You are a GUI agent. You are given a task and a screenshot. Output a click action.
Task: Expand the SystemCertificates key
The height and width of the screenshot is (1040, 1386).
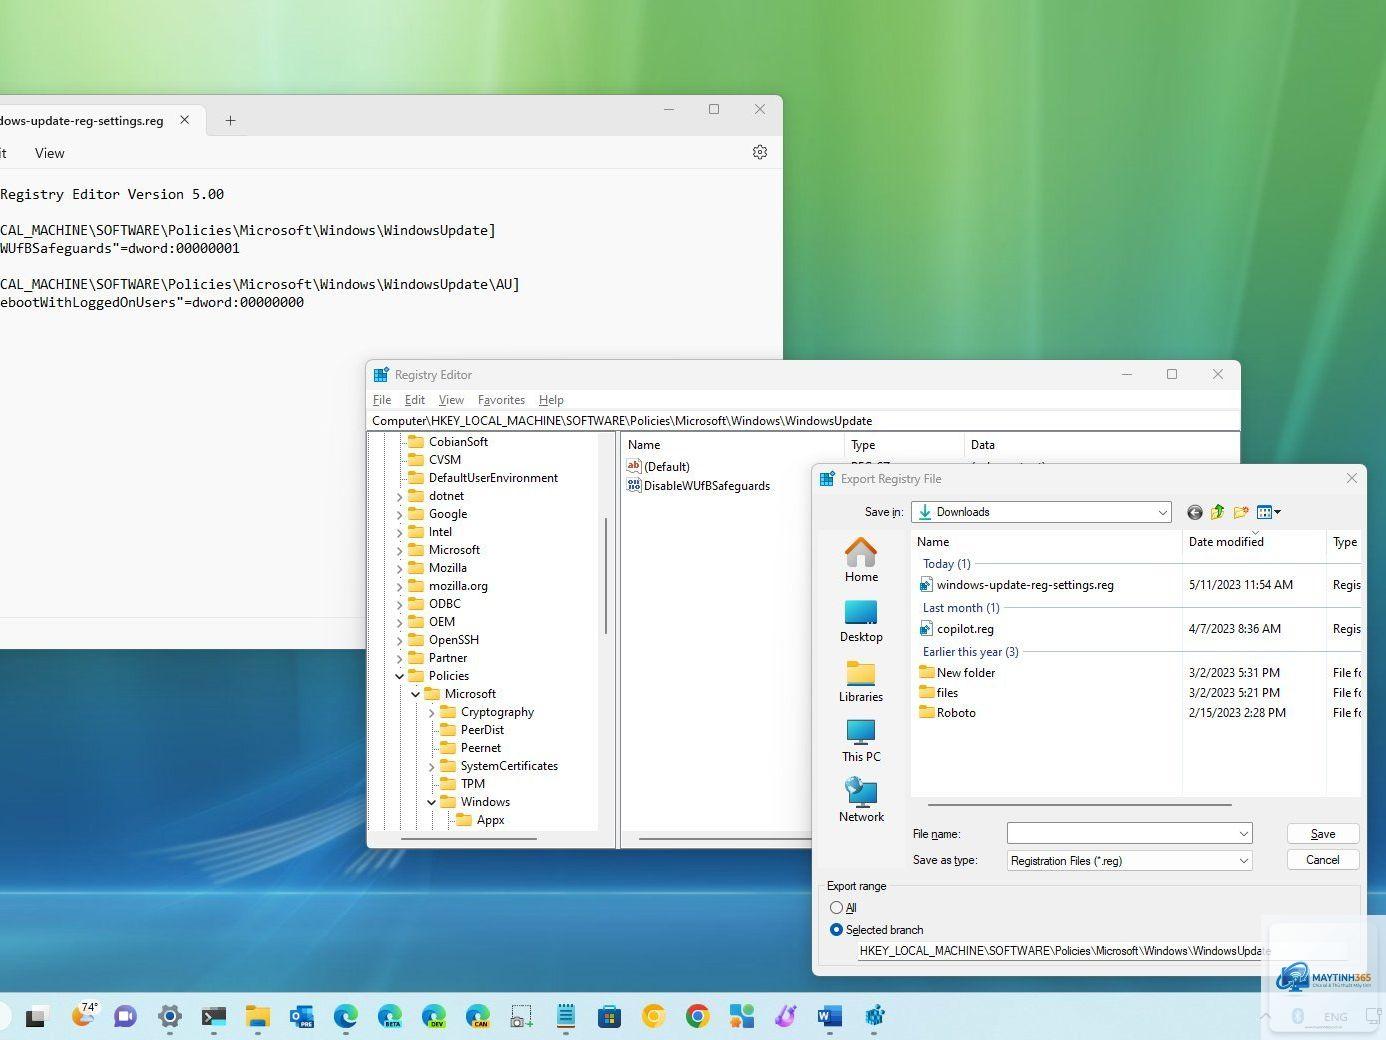pyautogui.click(x=432, y=766)
